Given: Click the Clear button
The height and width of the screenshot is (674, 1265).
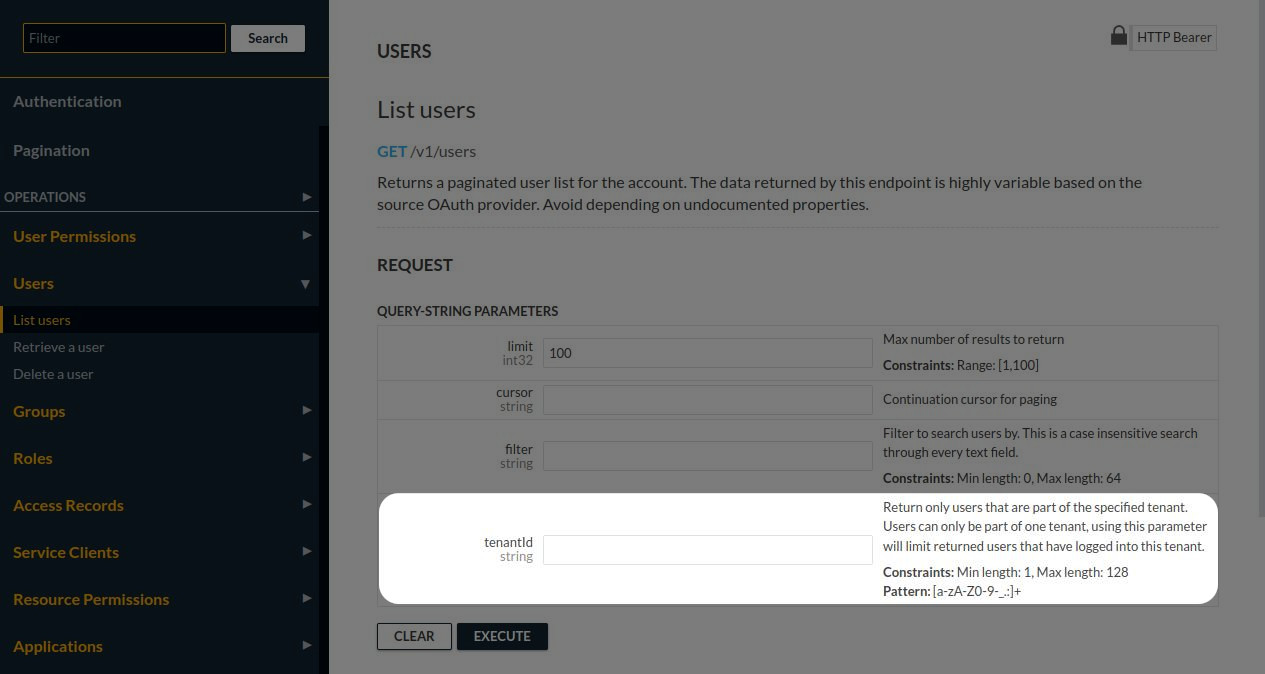Looking at the screenshot, I should pos(414,636).
